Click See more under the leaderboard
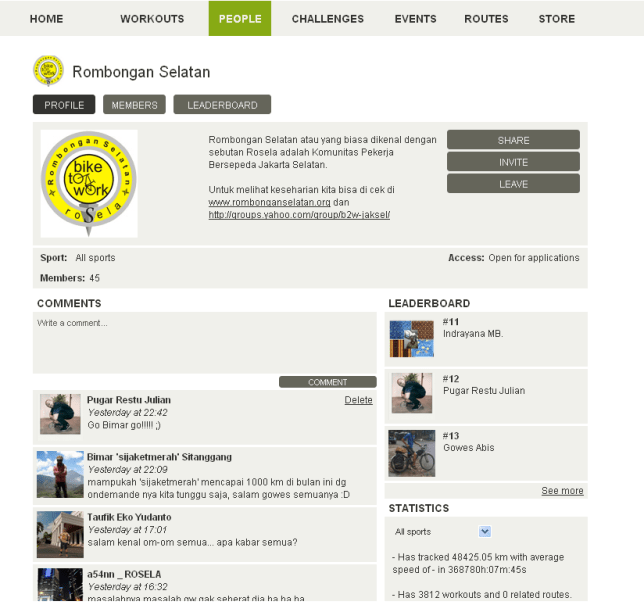 point(562,491)
